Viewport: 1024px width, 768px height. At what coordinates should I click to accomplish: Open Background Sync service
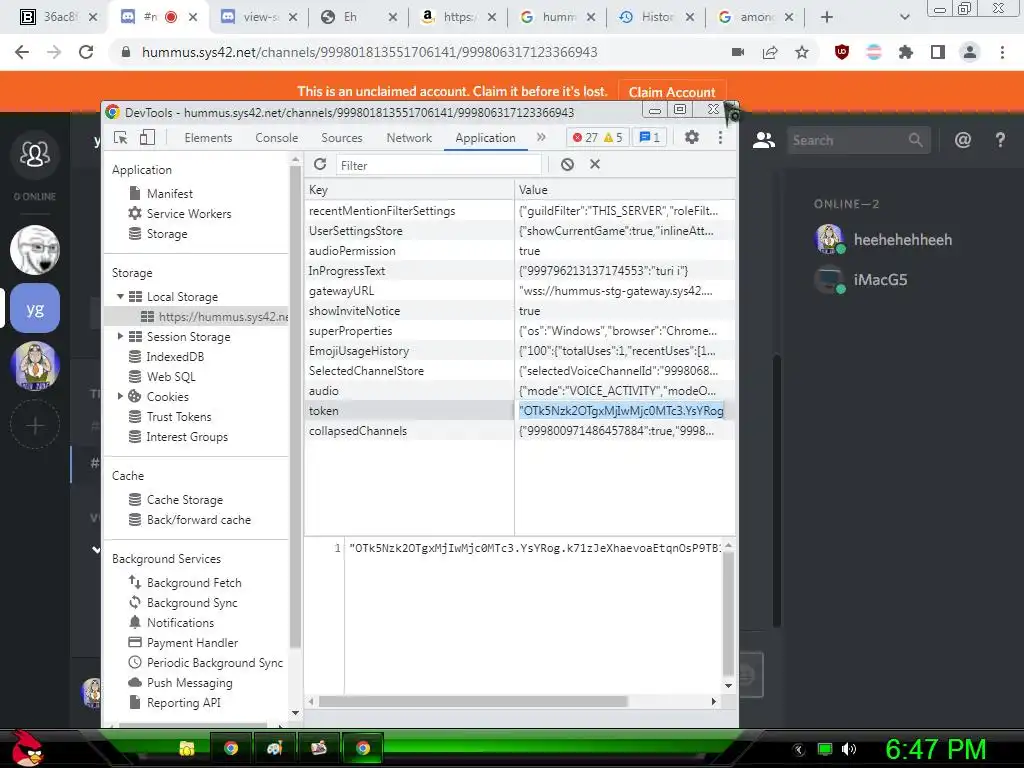191,603
